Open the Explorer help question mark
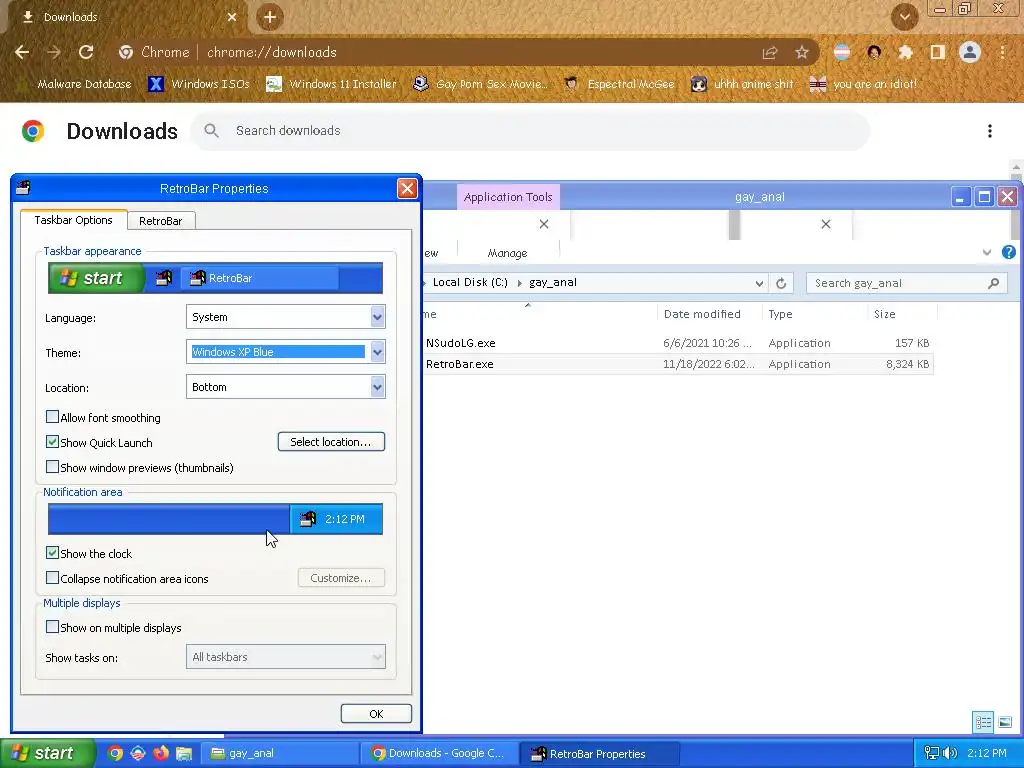The width and height of the screenshot is (1024, 768). [1008, 252]
